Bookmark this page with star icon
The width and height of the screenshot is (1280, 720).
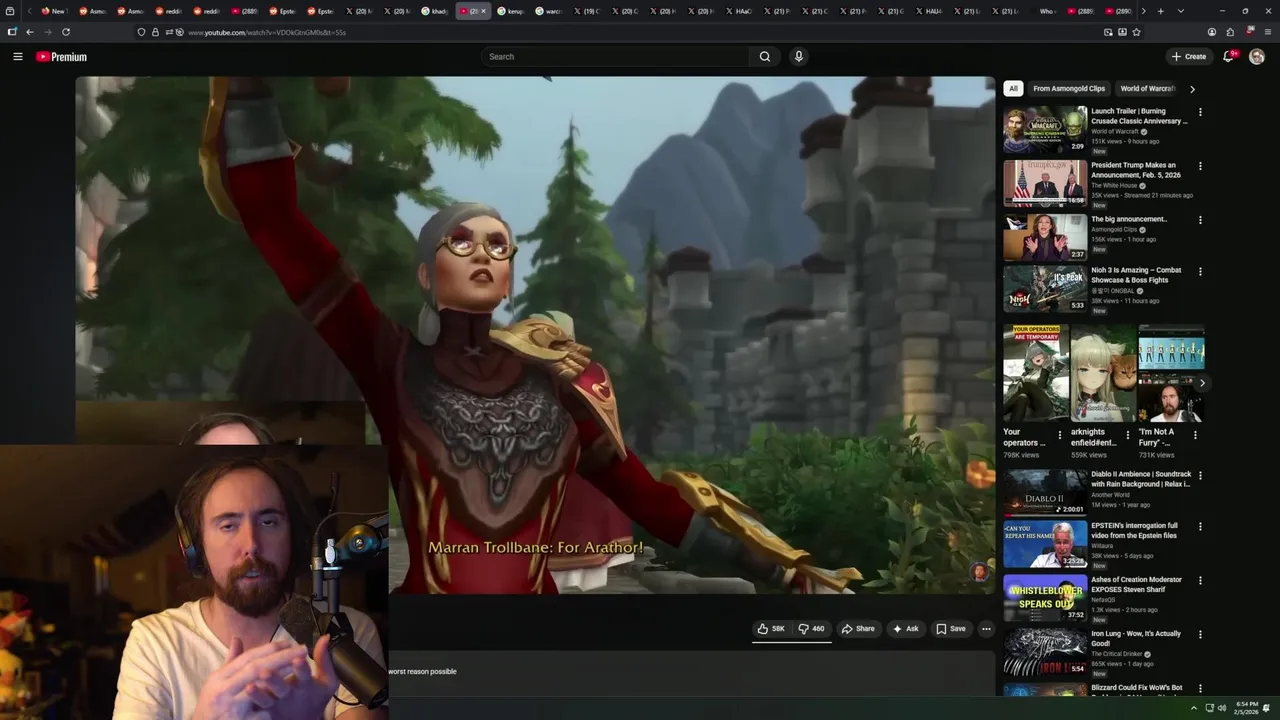coord(1136,32)
